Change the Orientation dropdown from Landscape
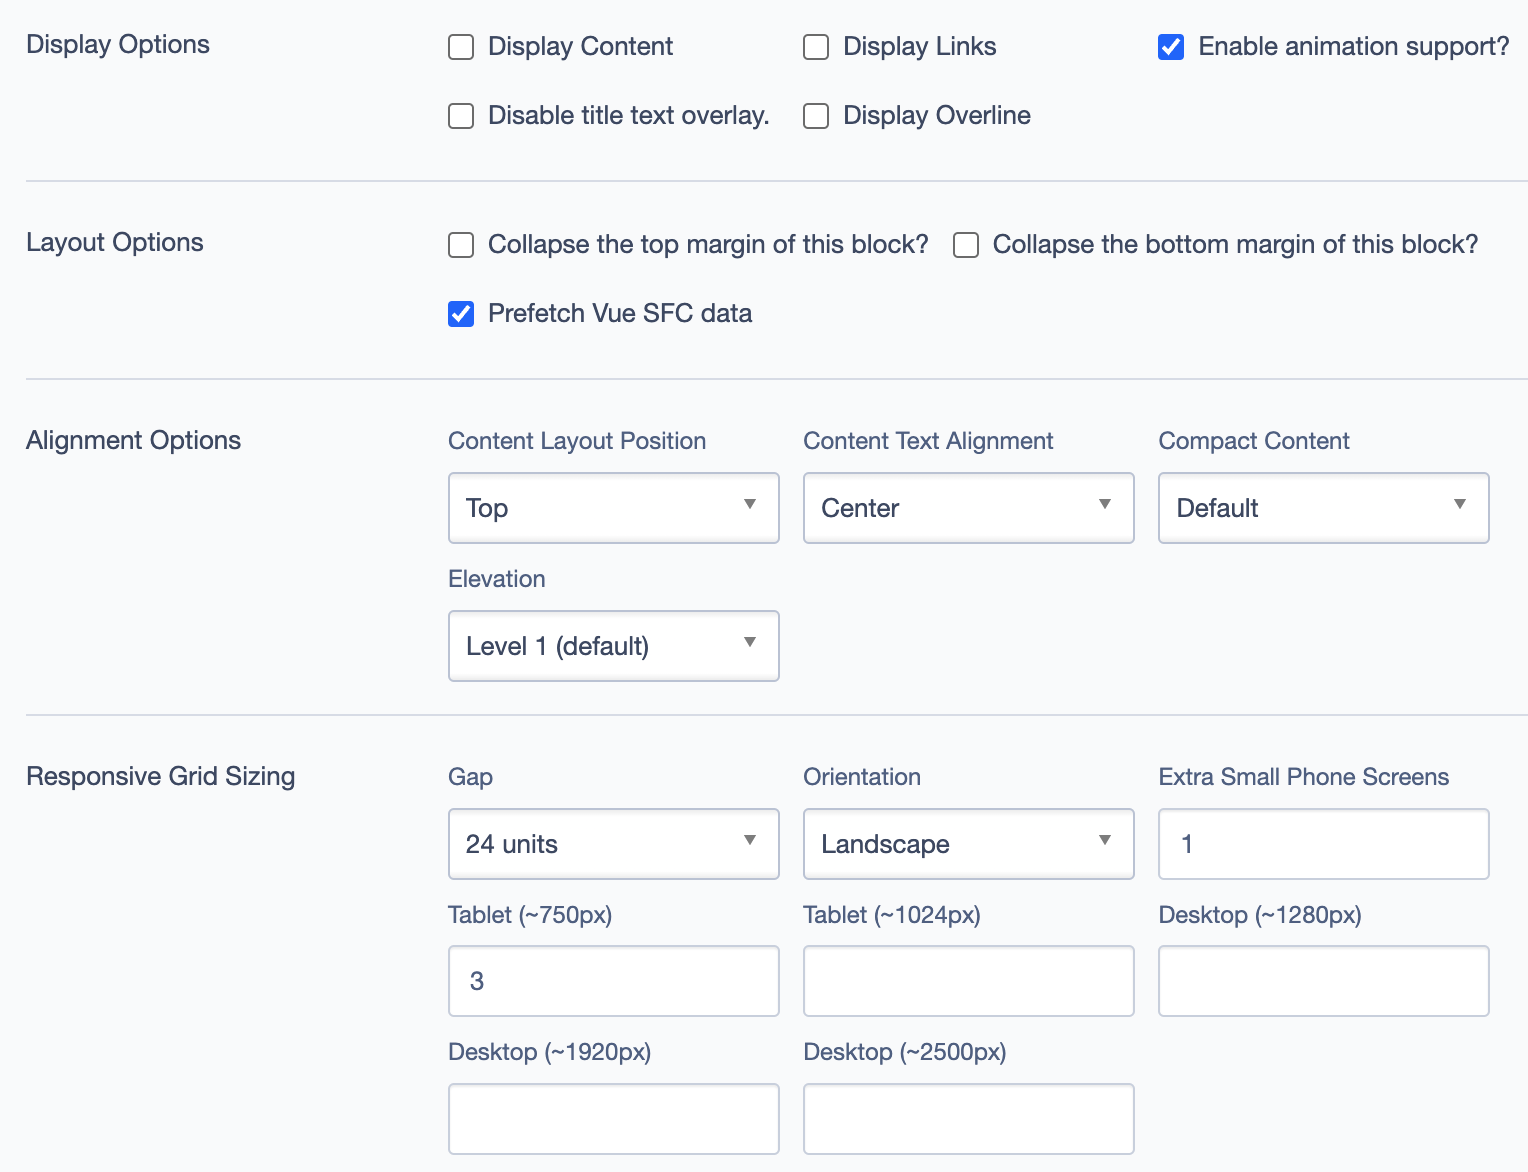The image size is (1528, 1172). [x=968, y=844]
